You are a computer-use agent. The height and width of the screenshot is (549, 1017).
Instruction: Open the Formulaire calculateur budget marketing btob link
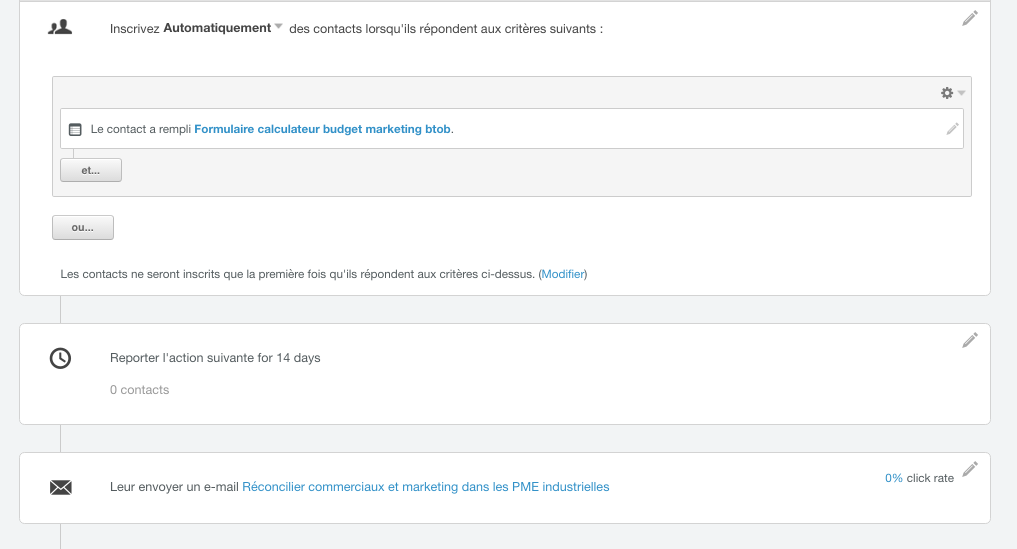[x=322, y=129]
